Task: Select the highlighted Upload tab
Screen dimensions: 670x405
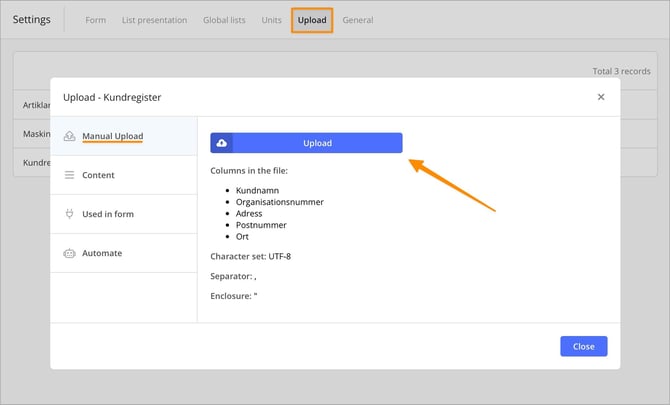Action: pos(312,20)
